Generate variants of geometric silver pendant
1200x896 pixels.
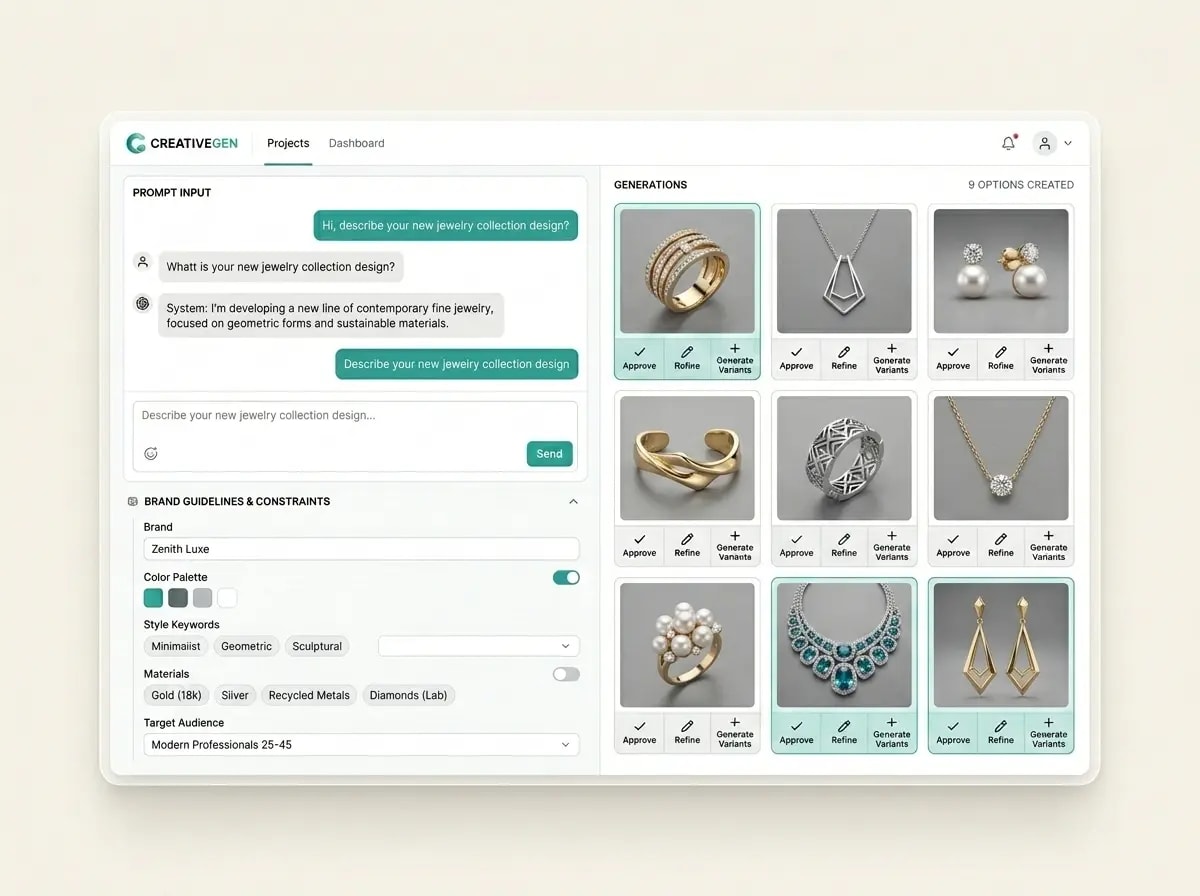point(892,358)
